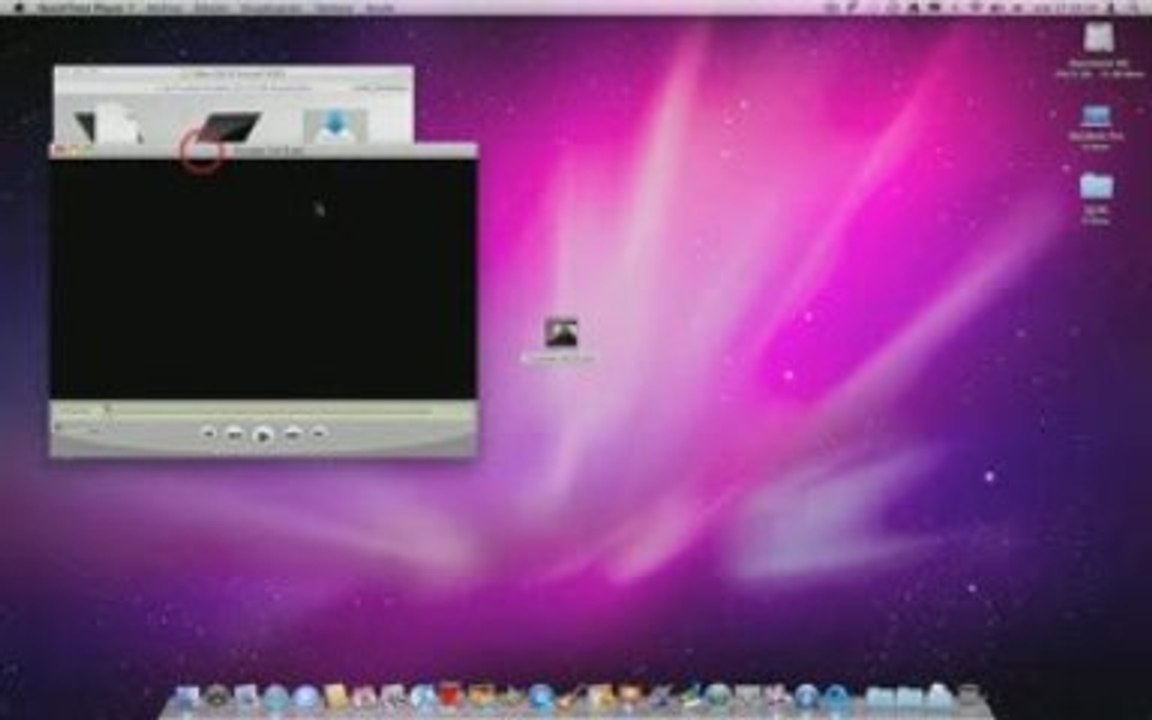The height and width of the screenshot is (720, 1152).
Task: Open the guitar GarageBand icon in Dock
Action: (570, 697)
